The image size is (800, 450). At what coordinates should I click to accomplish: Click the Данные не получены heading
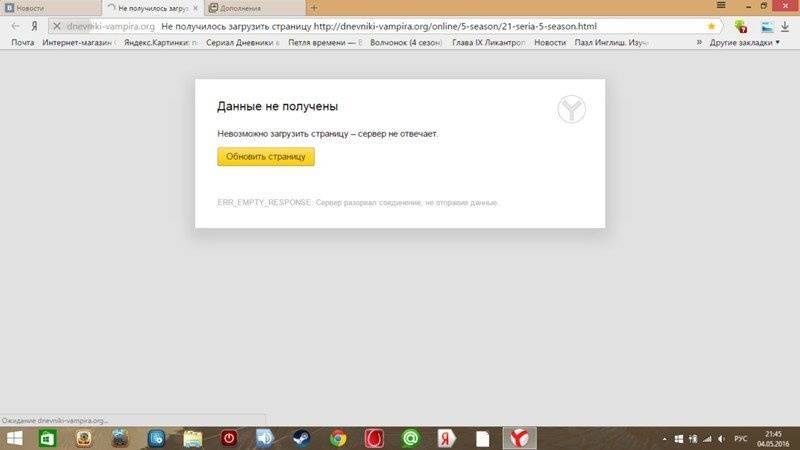click(277, 106)
